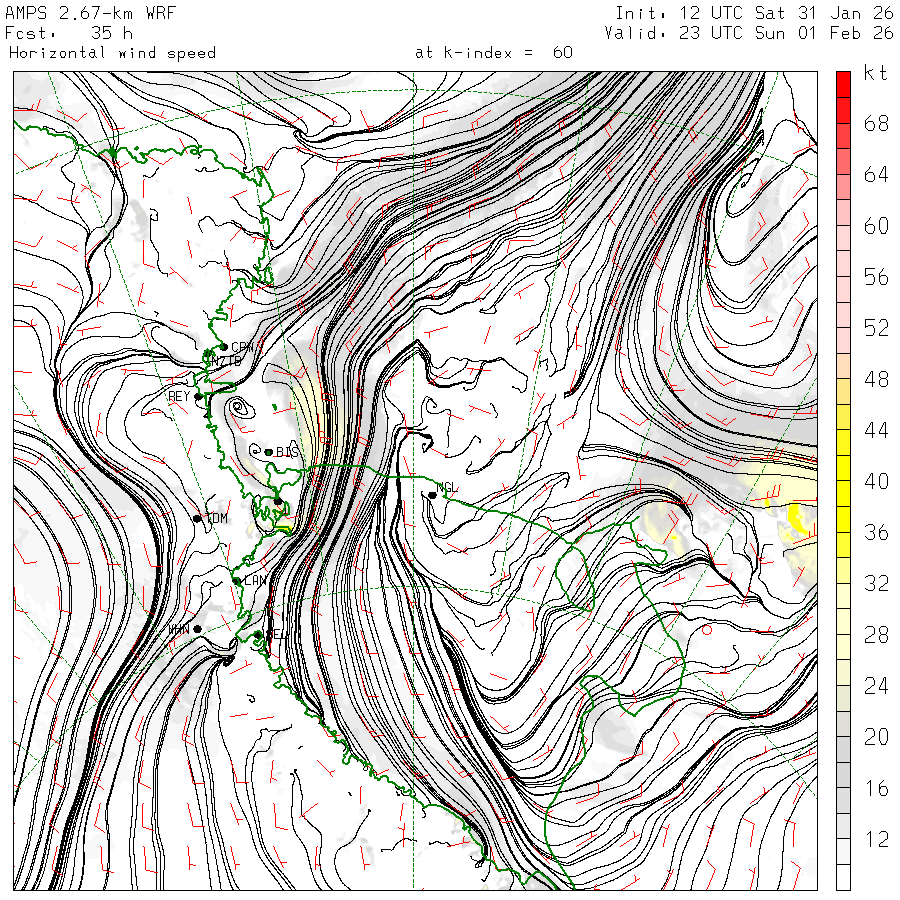Click the REY station label on the map
Screen dimensions: 900x900
tap(179, 397)
